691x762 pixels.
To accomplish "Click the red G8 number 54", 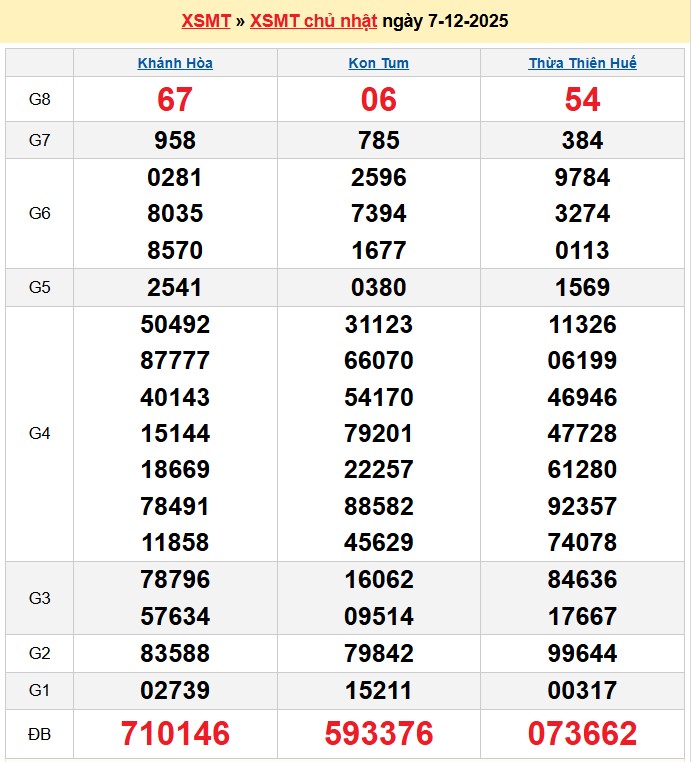I will click(582, 100).
